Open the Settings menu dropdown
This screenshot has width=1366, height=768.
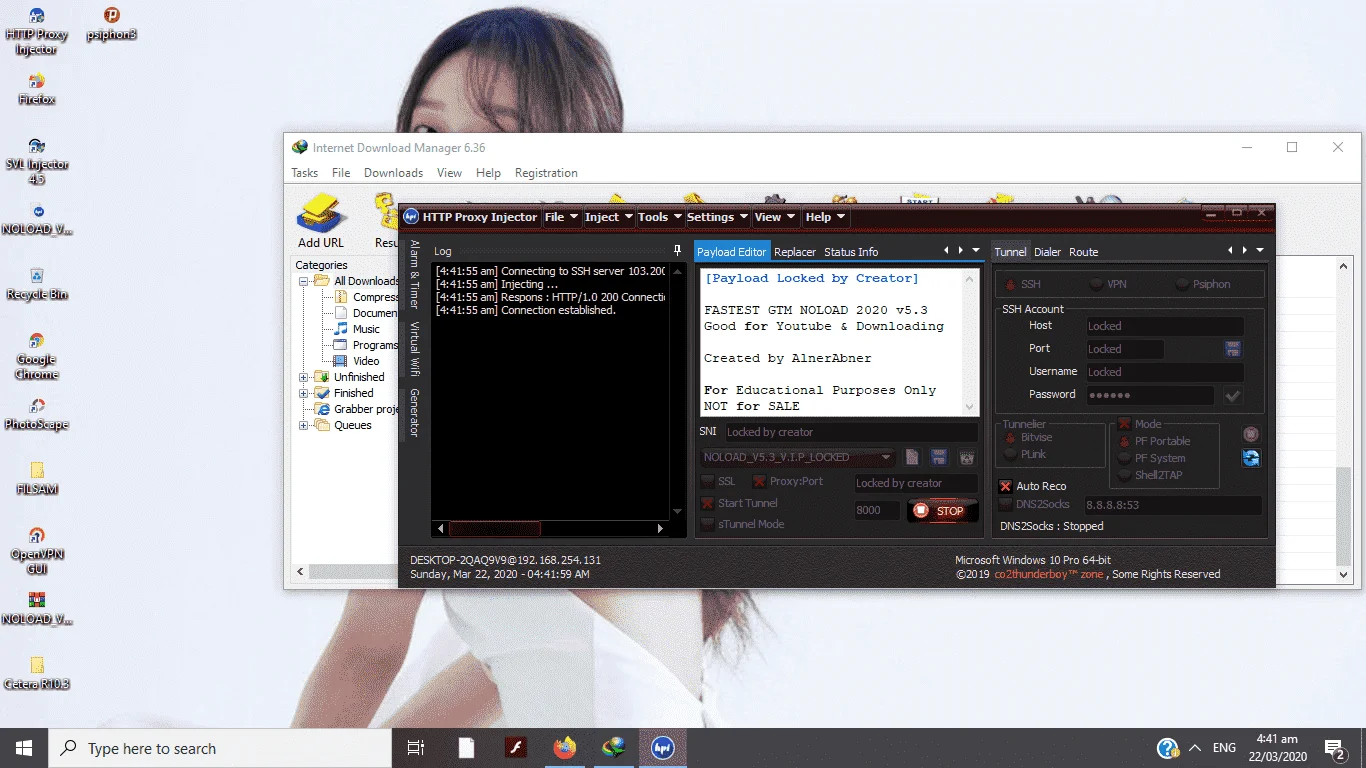click(x=717, y=216)
